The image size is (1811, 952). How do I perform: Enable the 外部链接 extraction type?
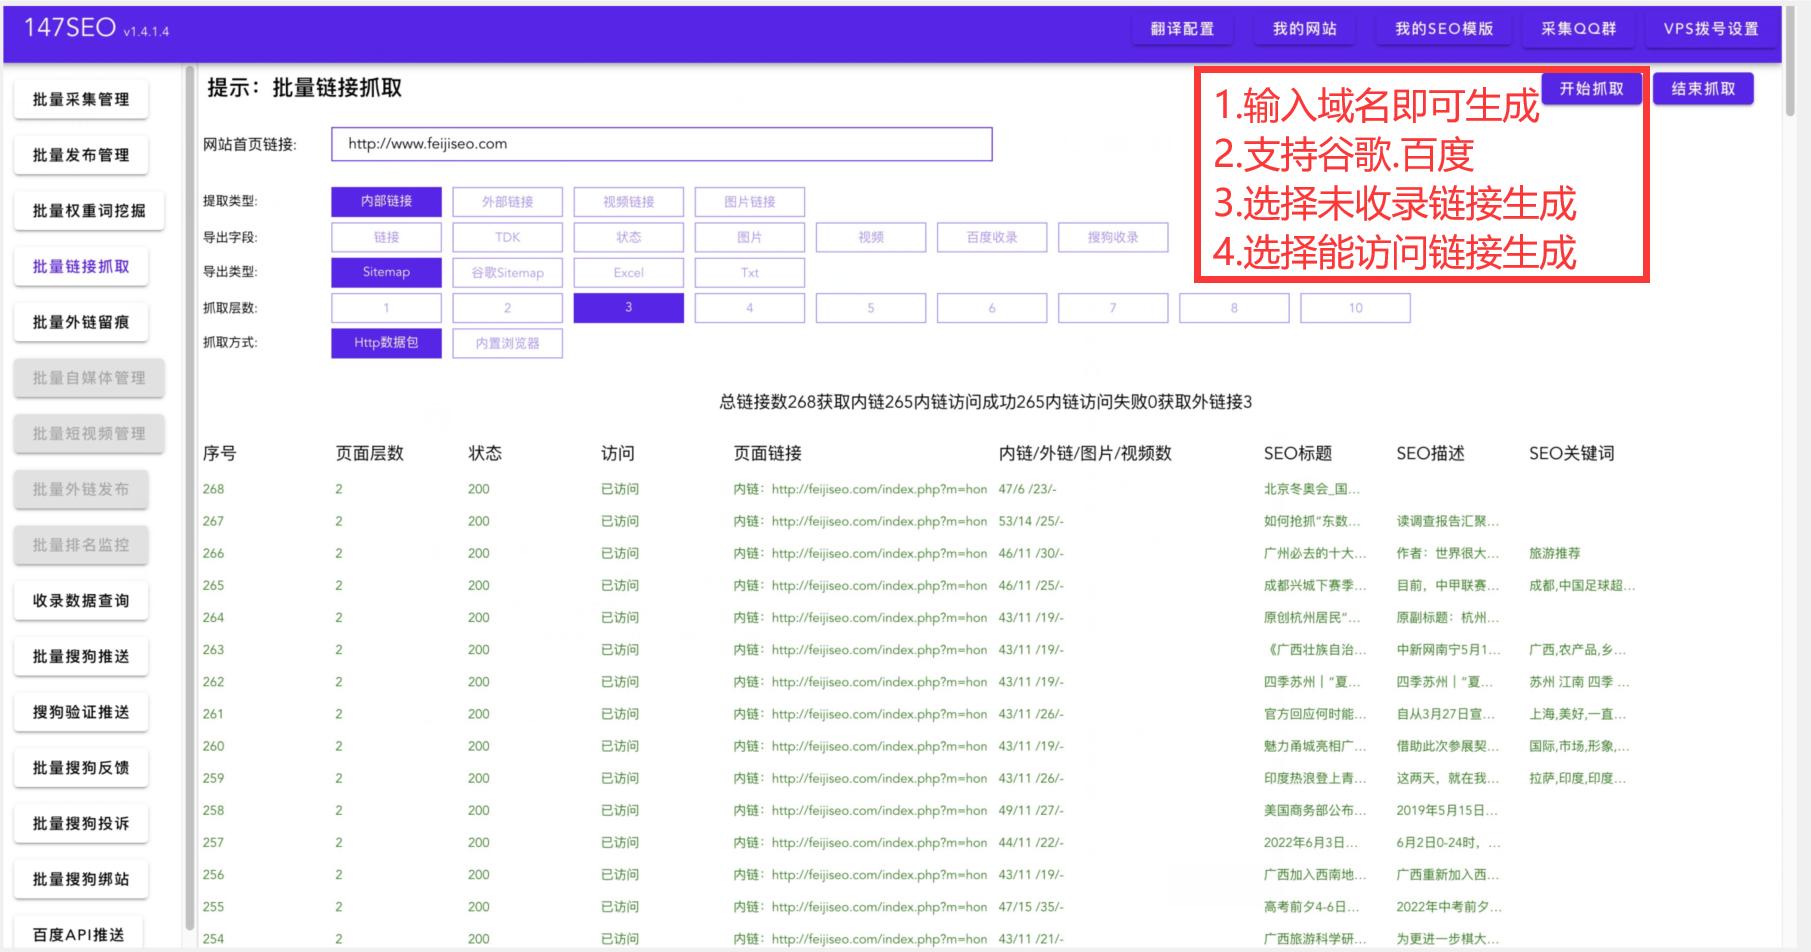point(506,201)
